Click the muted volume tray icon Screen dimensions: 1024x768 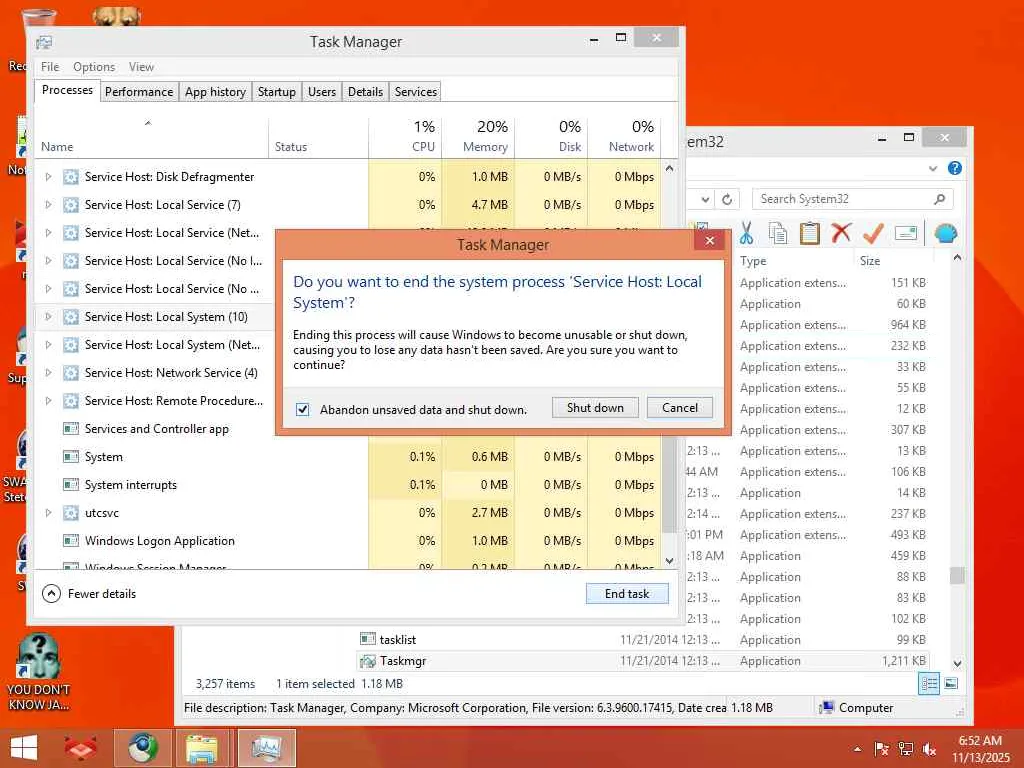pos(929,749)
